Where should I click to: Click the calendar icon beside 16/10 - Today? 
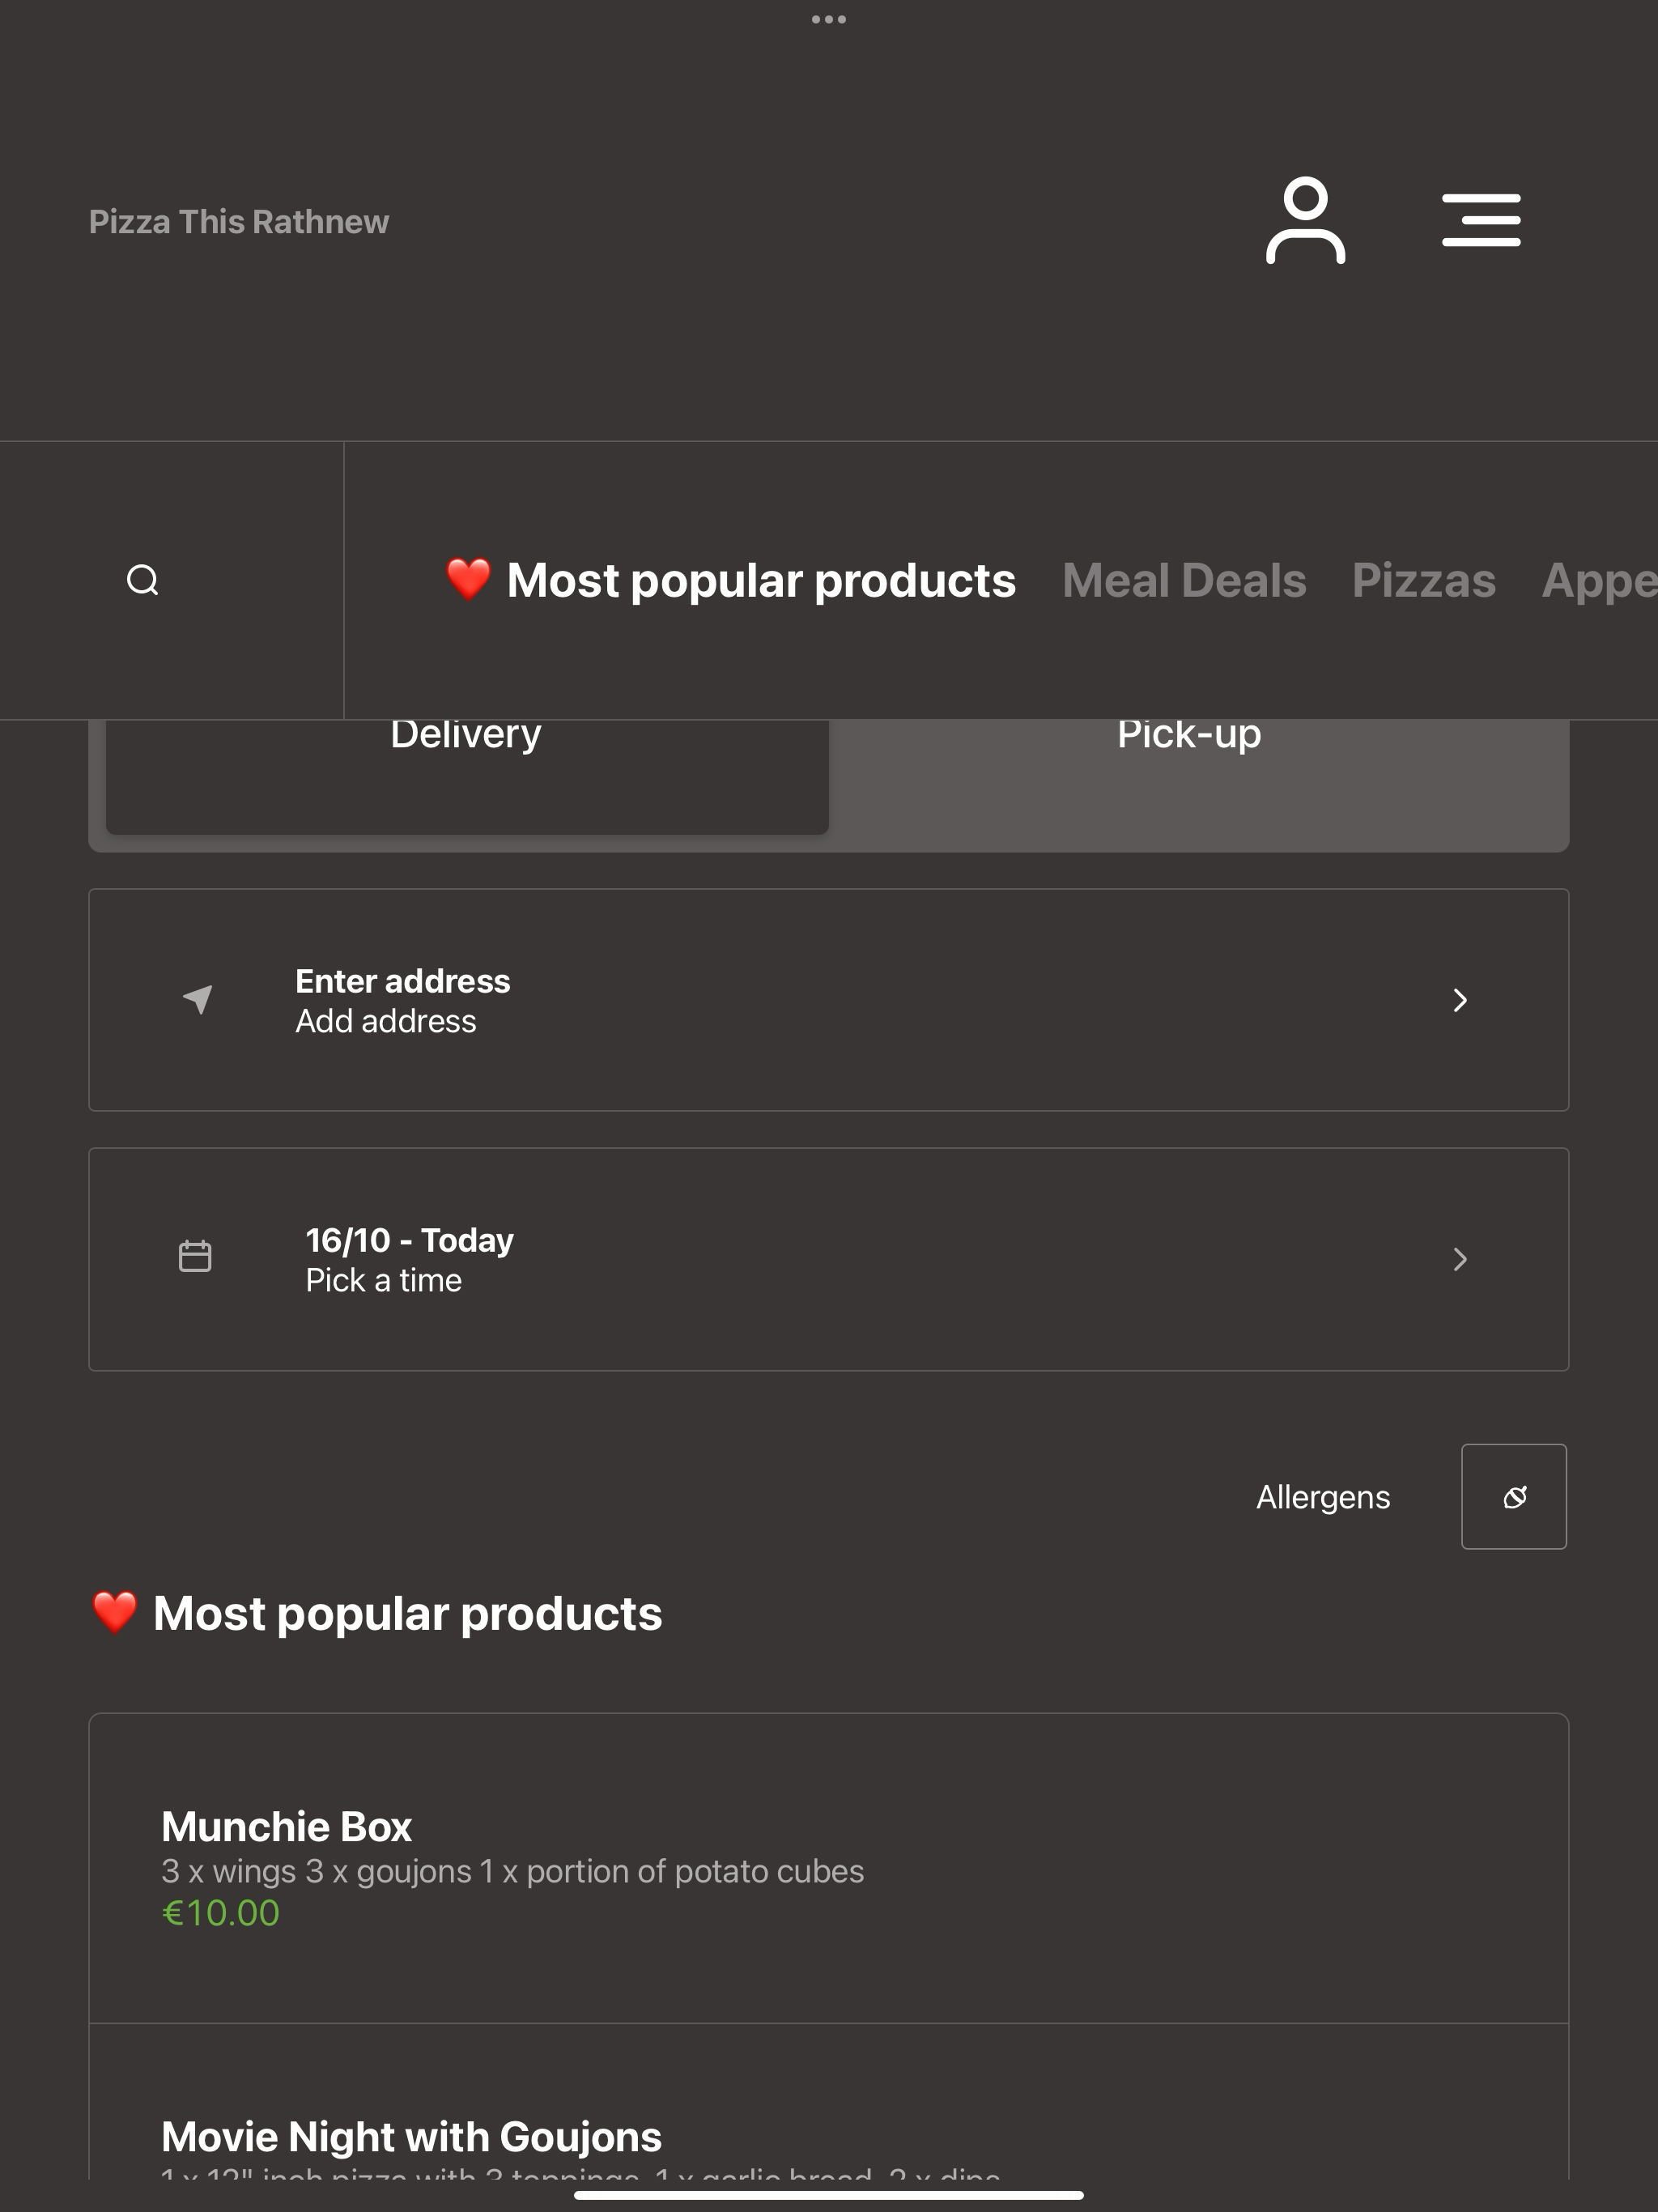point(195,1256)
